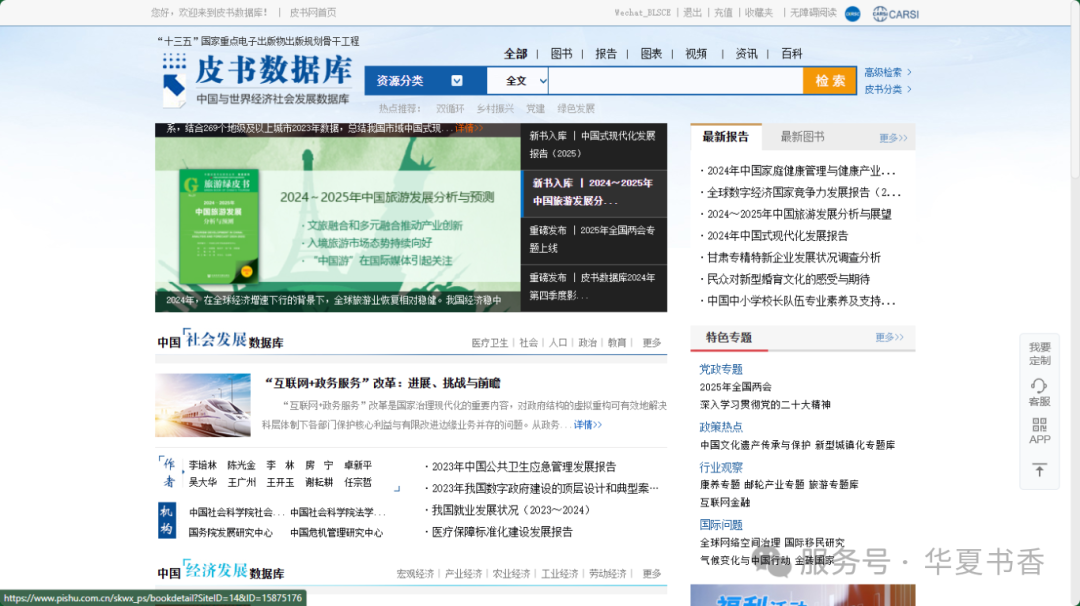This screenshot has width=1080, height=606.
Task: Open report 民众对新型婚育文化的感受与期待
Action: tap(787, 279)
